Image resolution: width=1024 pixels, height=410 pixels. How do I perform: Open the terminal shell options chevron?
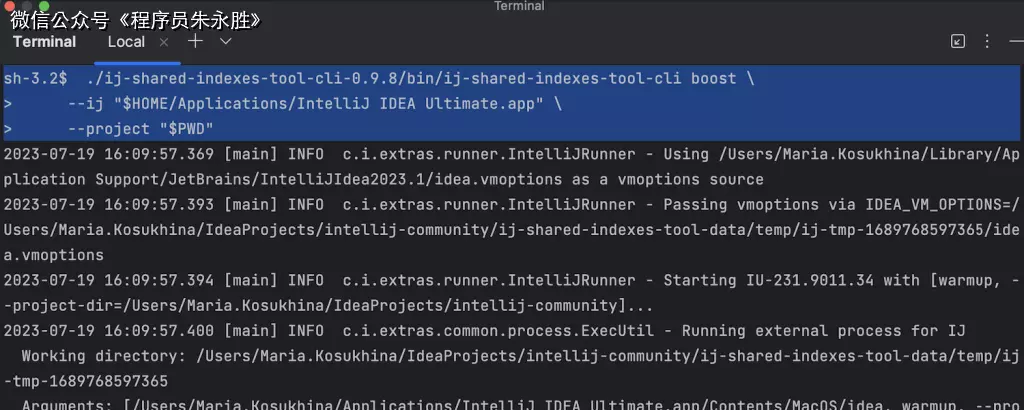pyautogui.click(x=226, y=41)
